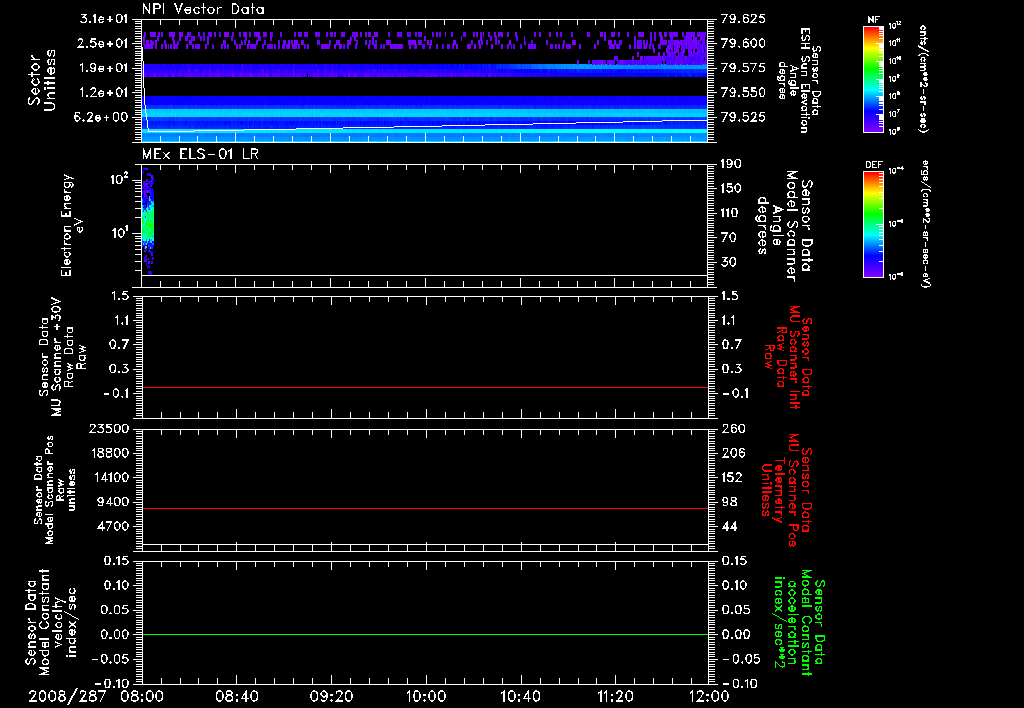Click the 'cnts/(cm**2-sr-sec)' colorbar unit label
This screenshot has width=1024, height=708.
(923, 79)
